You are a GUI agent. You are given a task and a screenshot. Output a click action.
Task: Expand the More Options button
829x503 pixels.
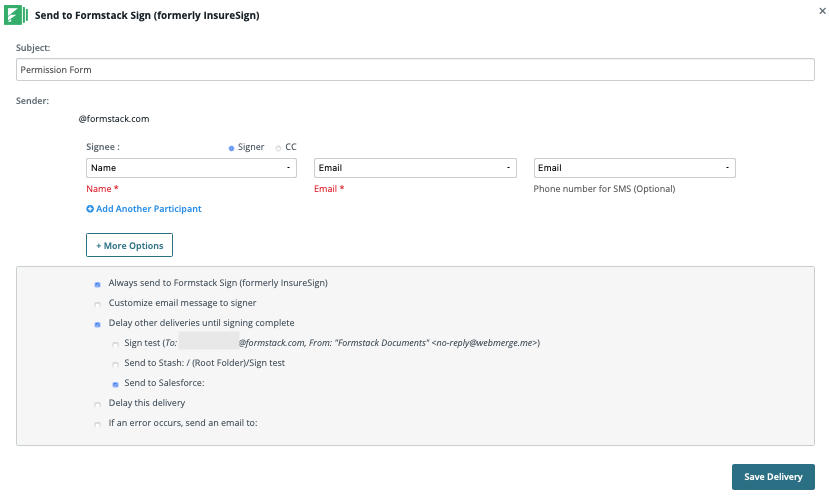pyautogui.click(x=129, y=245)
